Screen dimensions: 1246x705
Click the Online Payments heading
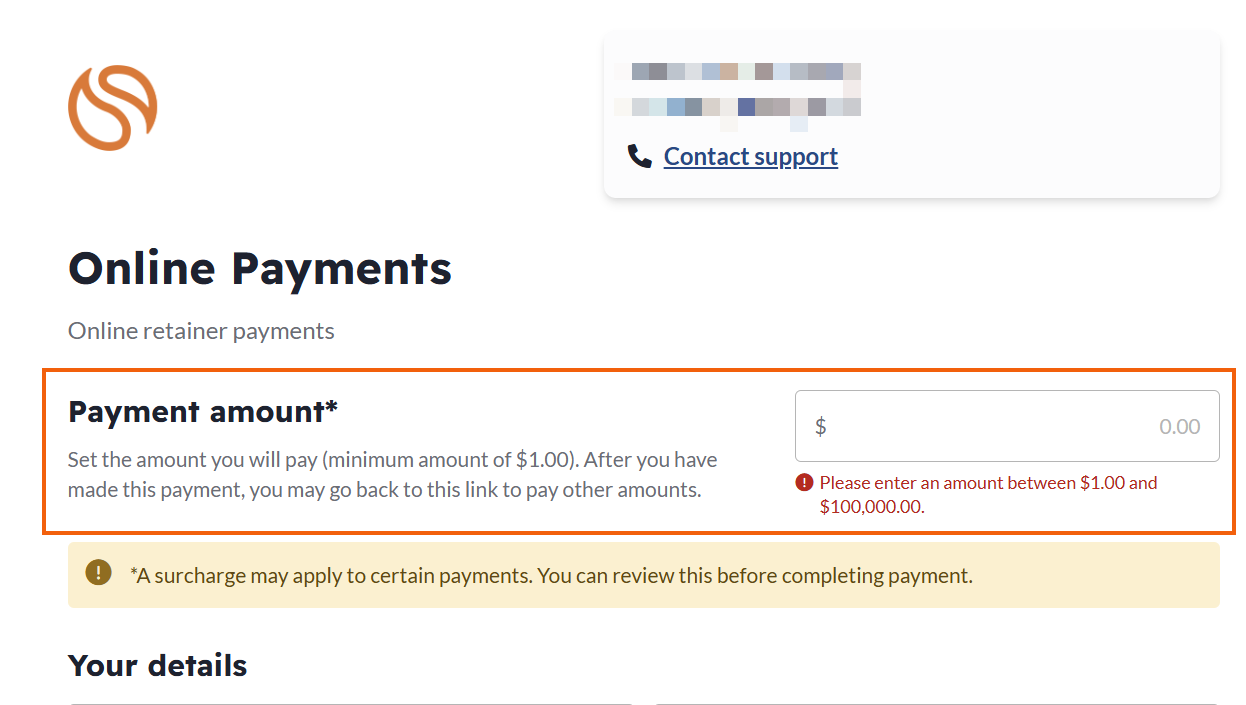point(260,269)
